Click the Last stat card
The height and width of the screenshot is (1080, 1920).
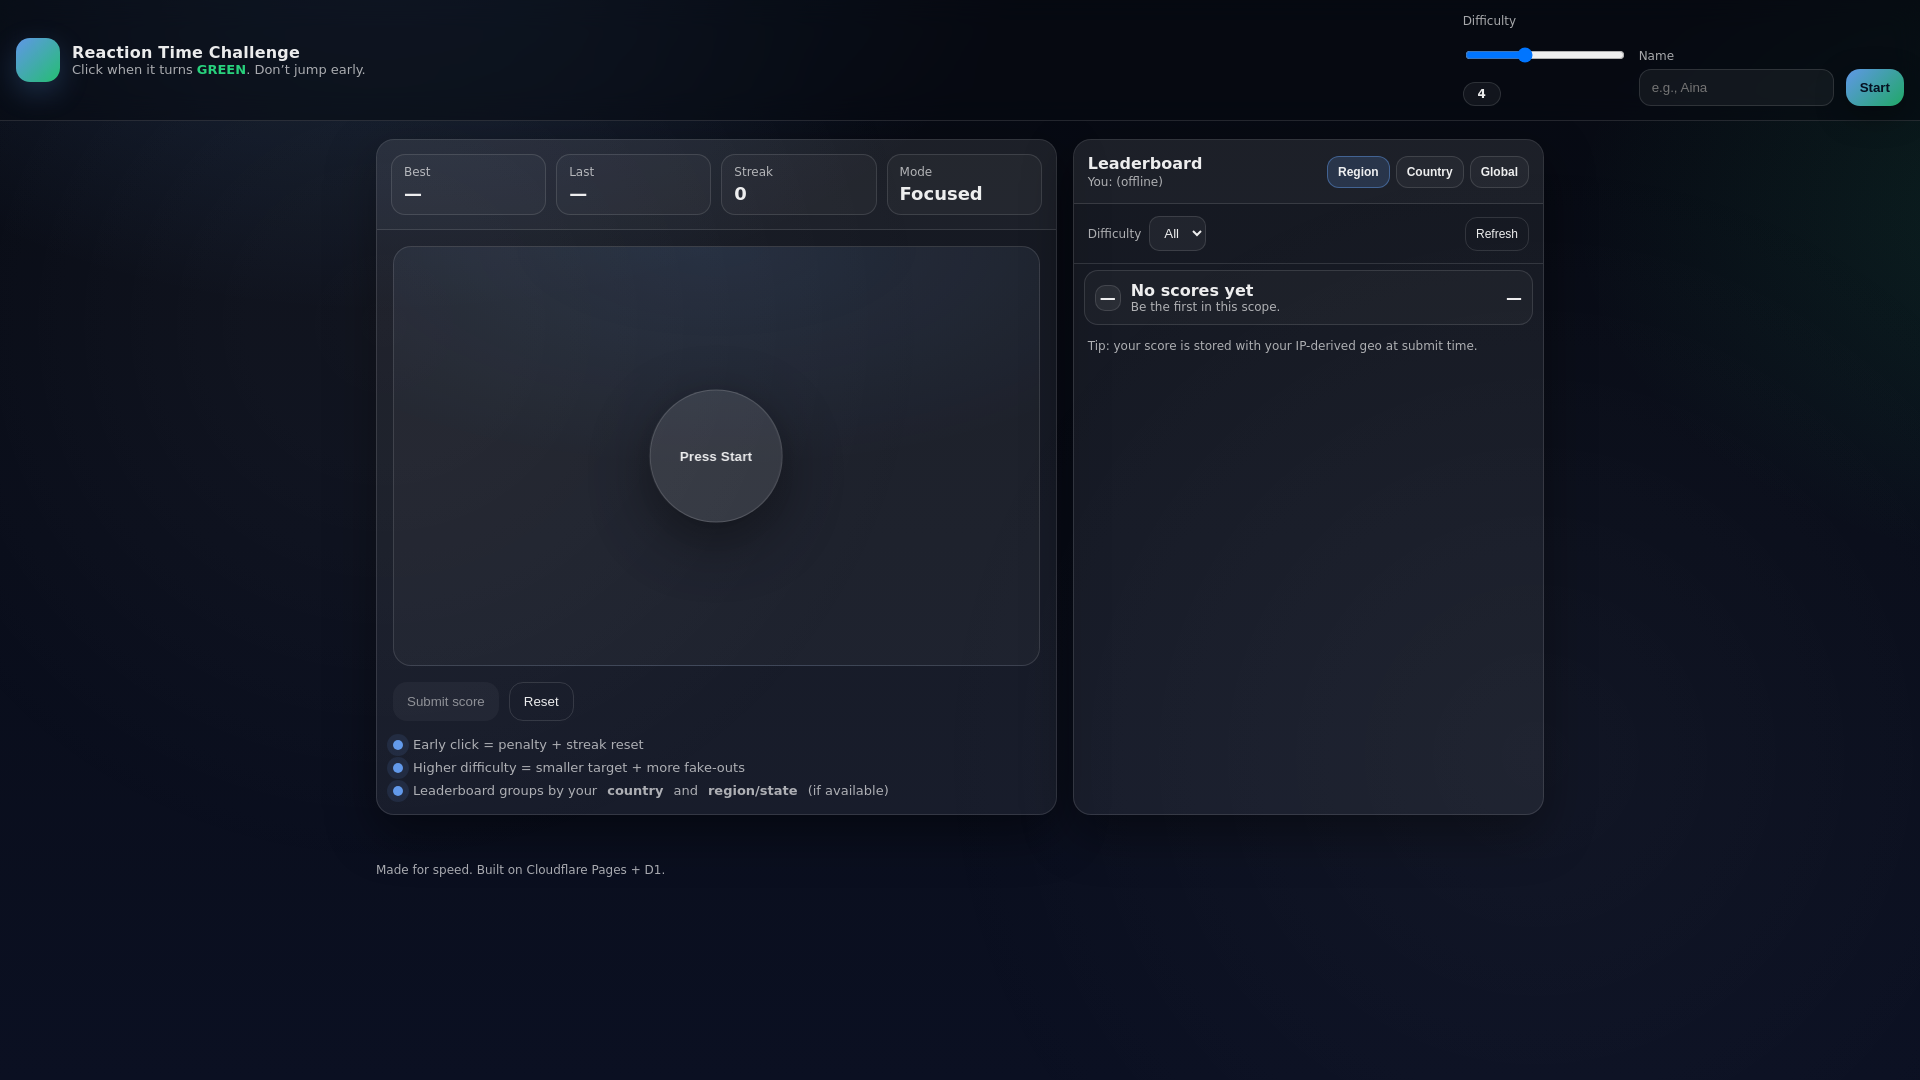coord(634,185)
